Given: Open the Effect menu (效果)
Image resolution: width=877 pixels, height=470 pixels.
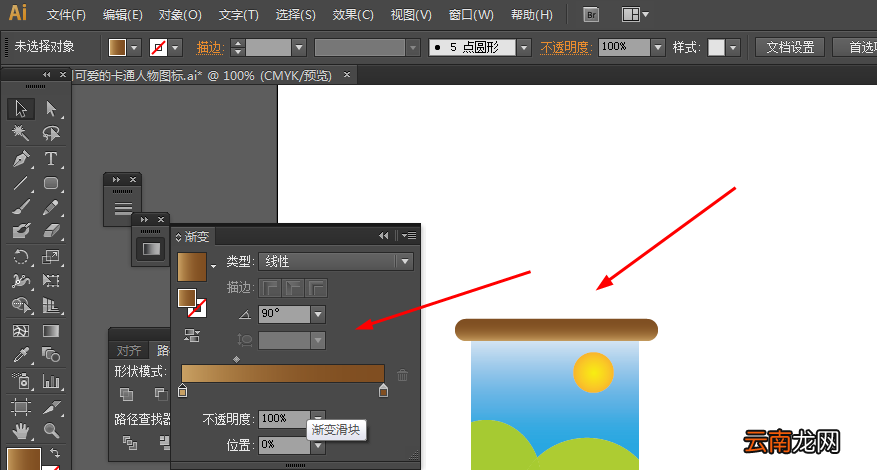Looking at the screenshot, I should click(x=353, y=15).
